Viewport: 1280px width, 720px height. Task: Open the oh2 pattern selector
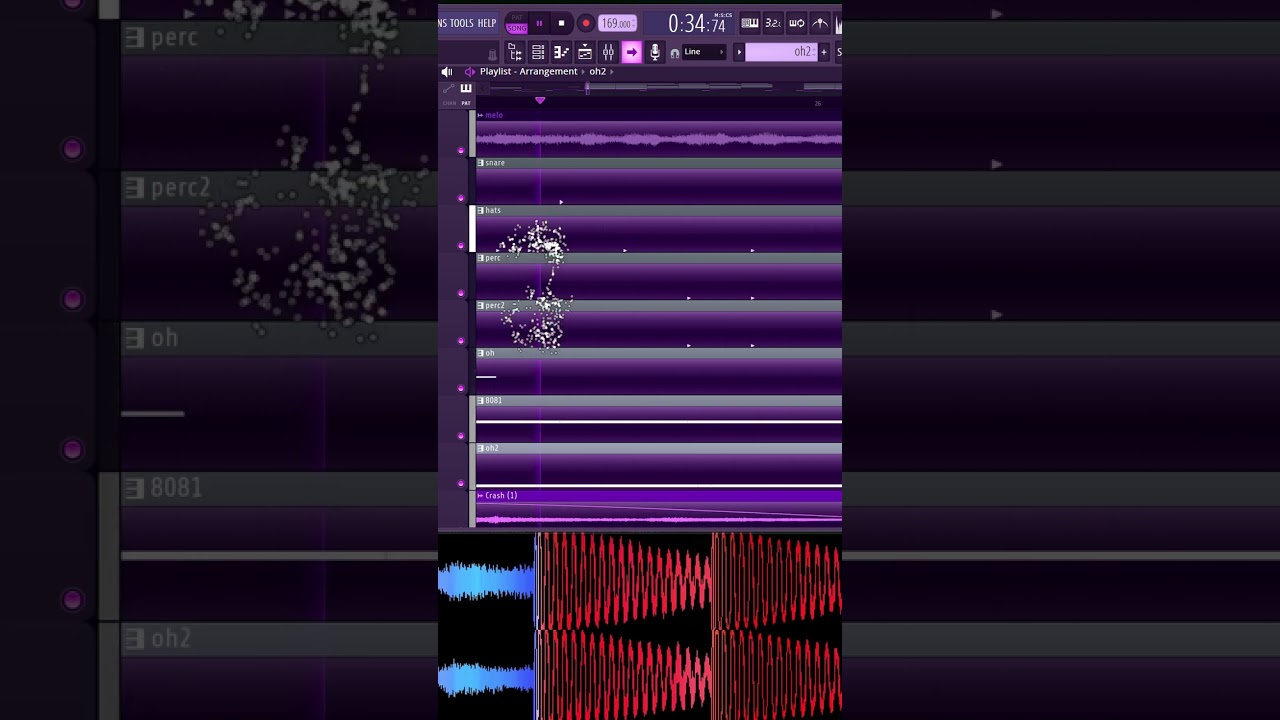[x=782, y=52]
